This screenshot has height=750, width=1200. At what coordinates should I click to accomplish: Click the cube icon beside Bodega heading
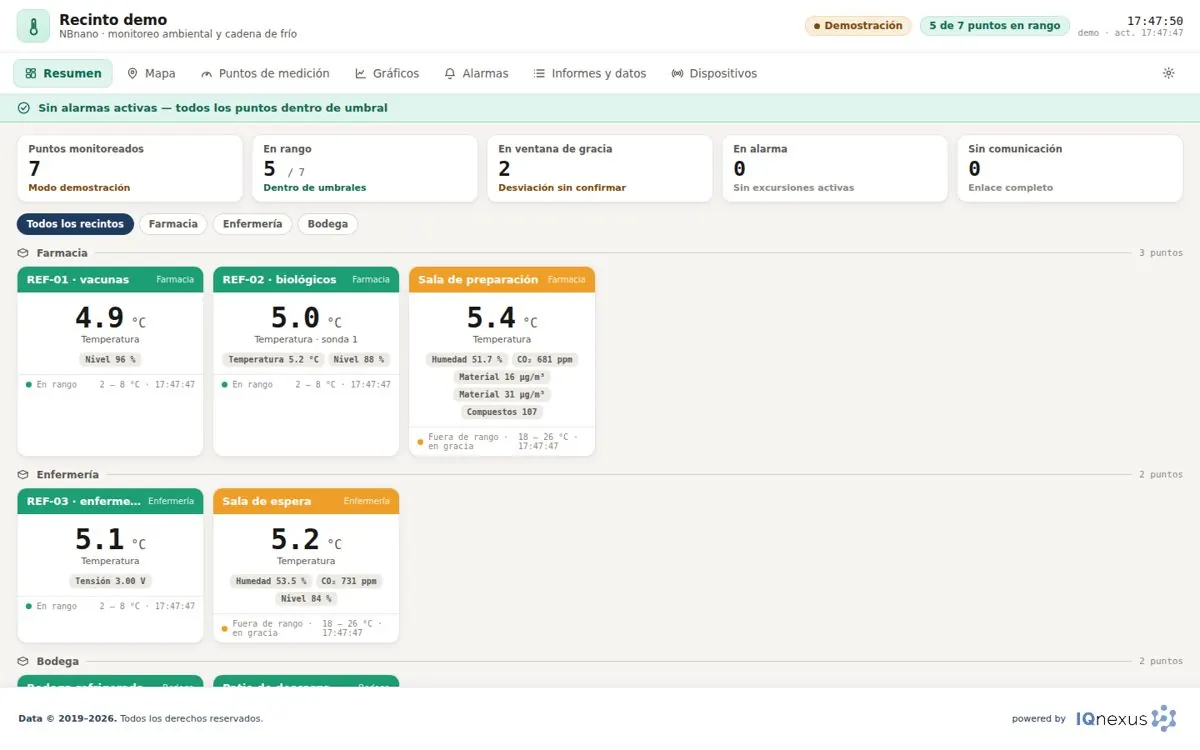click(23, 661)
